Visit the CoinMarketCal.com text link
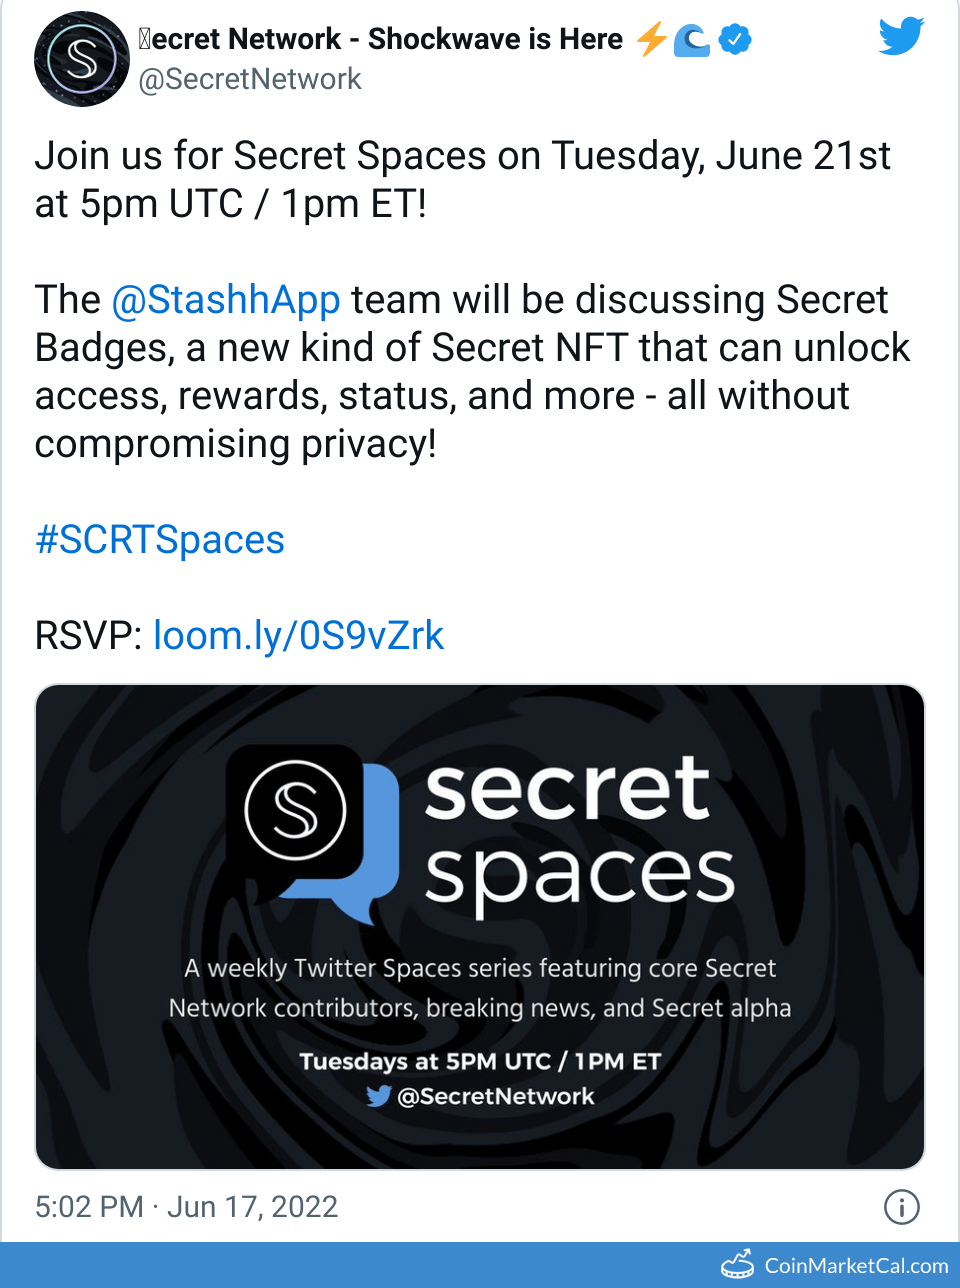Screen dimensions: 960x1288 (x=856, y=1266)
